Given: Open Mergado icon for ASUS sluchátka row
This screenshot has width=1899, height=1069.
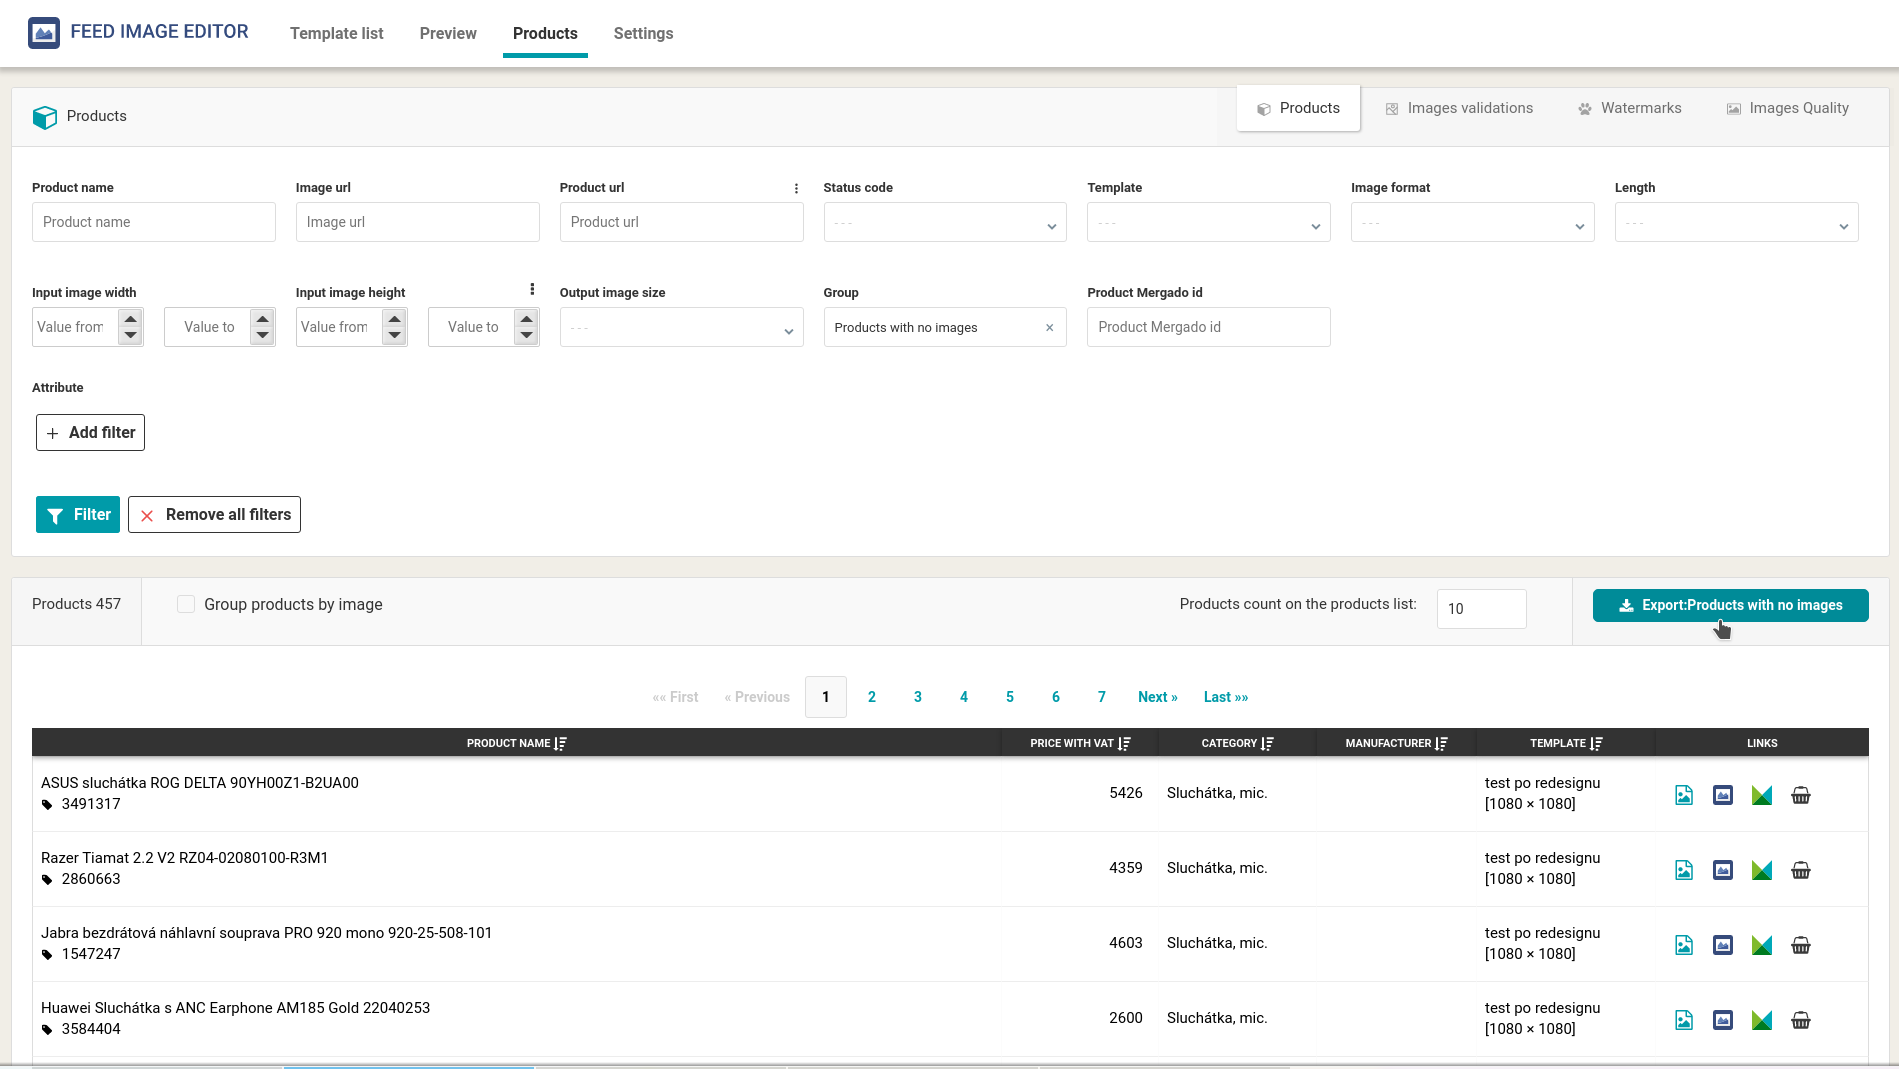Looking at the screenshot, I should point(1762,795).
